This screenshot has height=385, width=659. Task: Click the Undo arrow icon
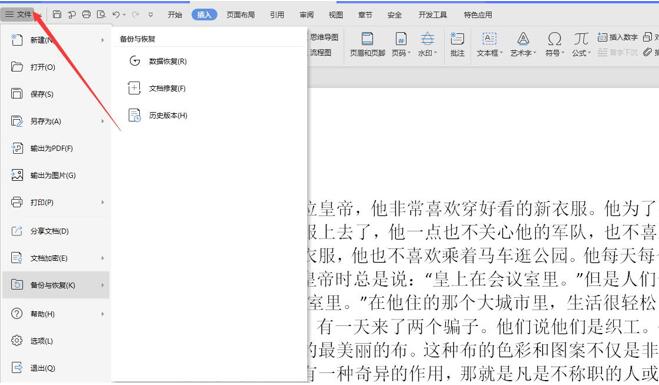(116, 14)
